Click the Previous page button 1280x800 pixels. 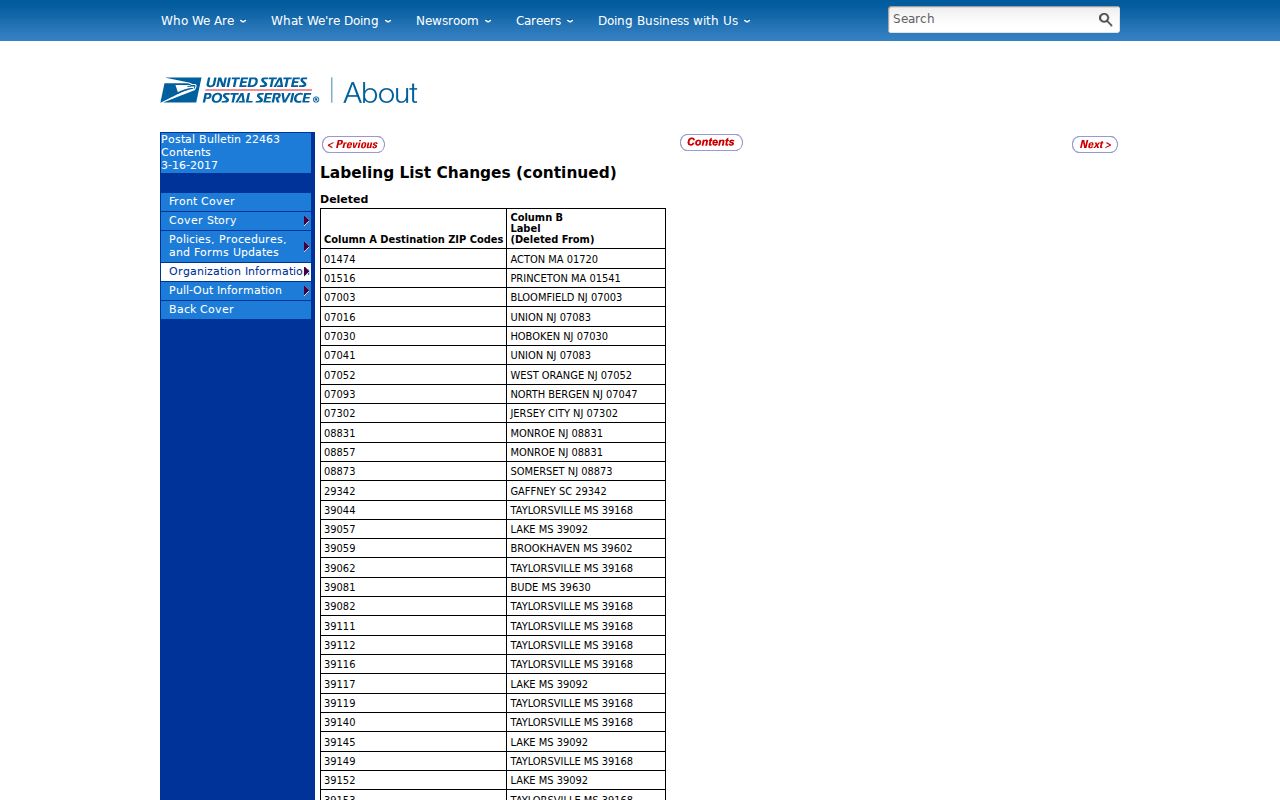pyautogui.click(x=353, y=145)
